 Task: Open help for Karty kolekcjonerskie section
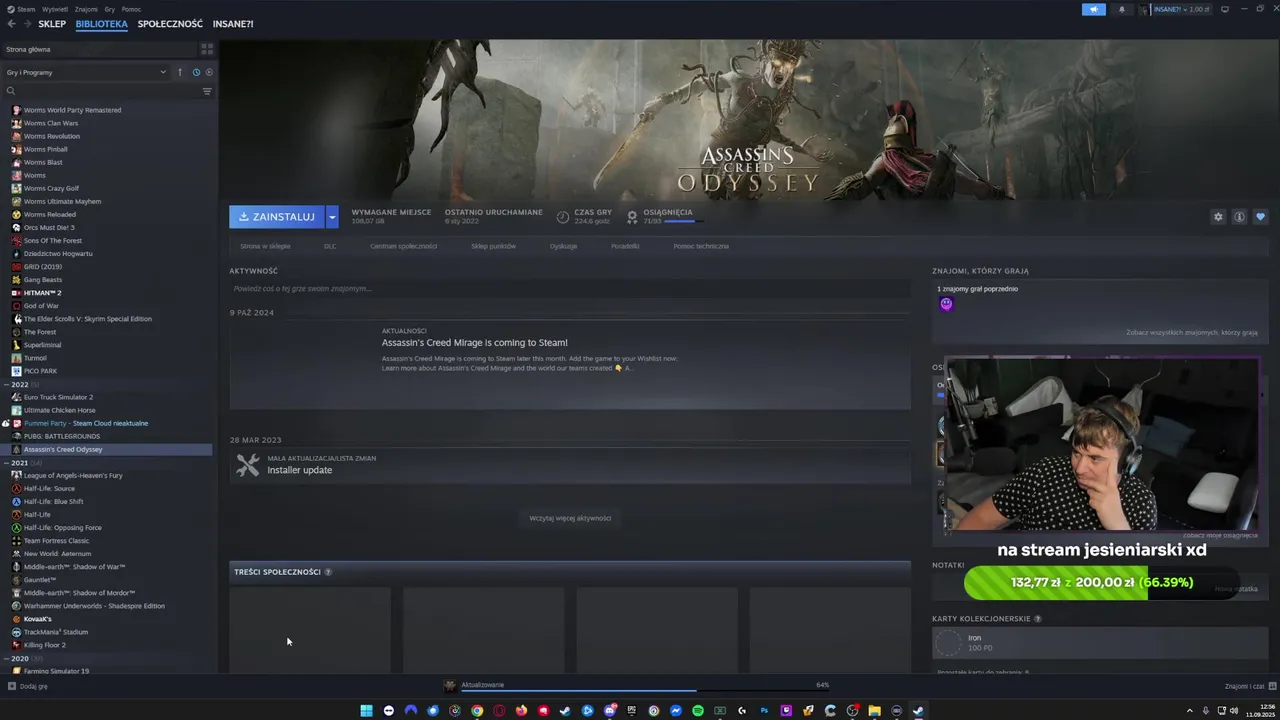coord(1037,619)
